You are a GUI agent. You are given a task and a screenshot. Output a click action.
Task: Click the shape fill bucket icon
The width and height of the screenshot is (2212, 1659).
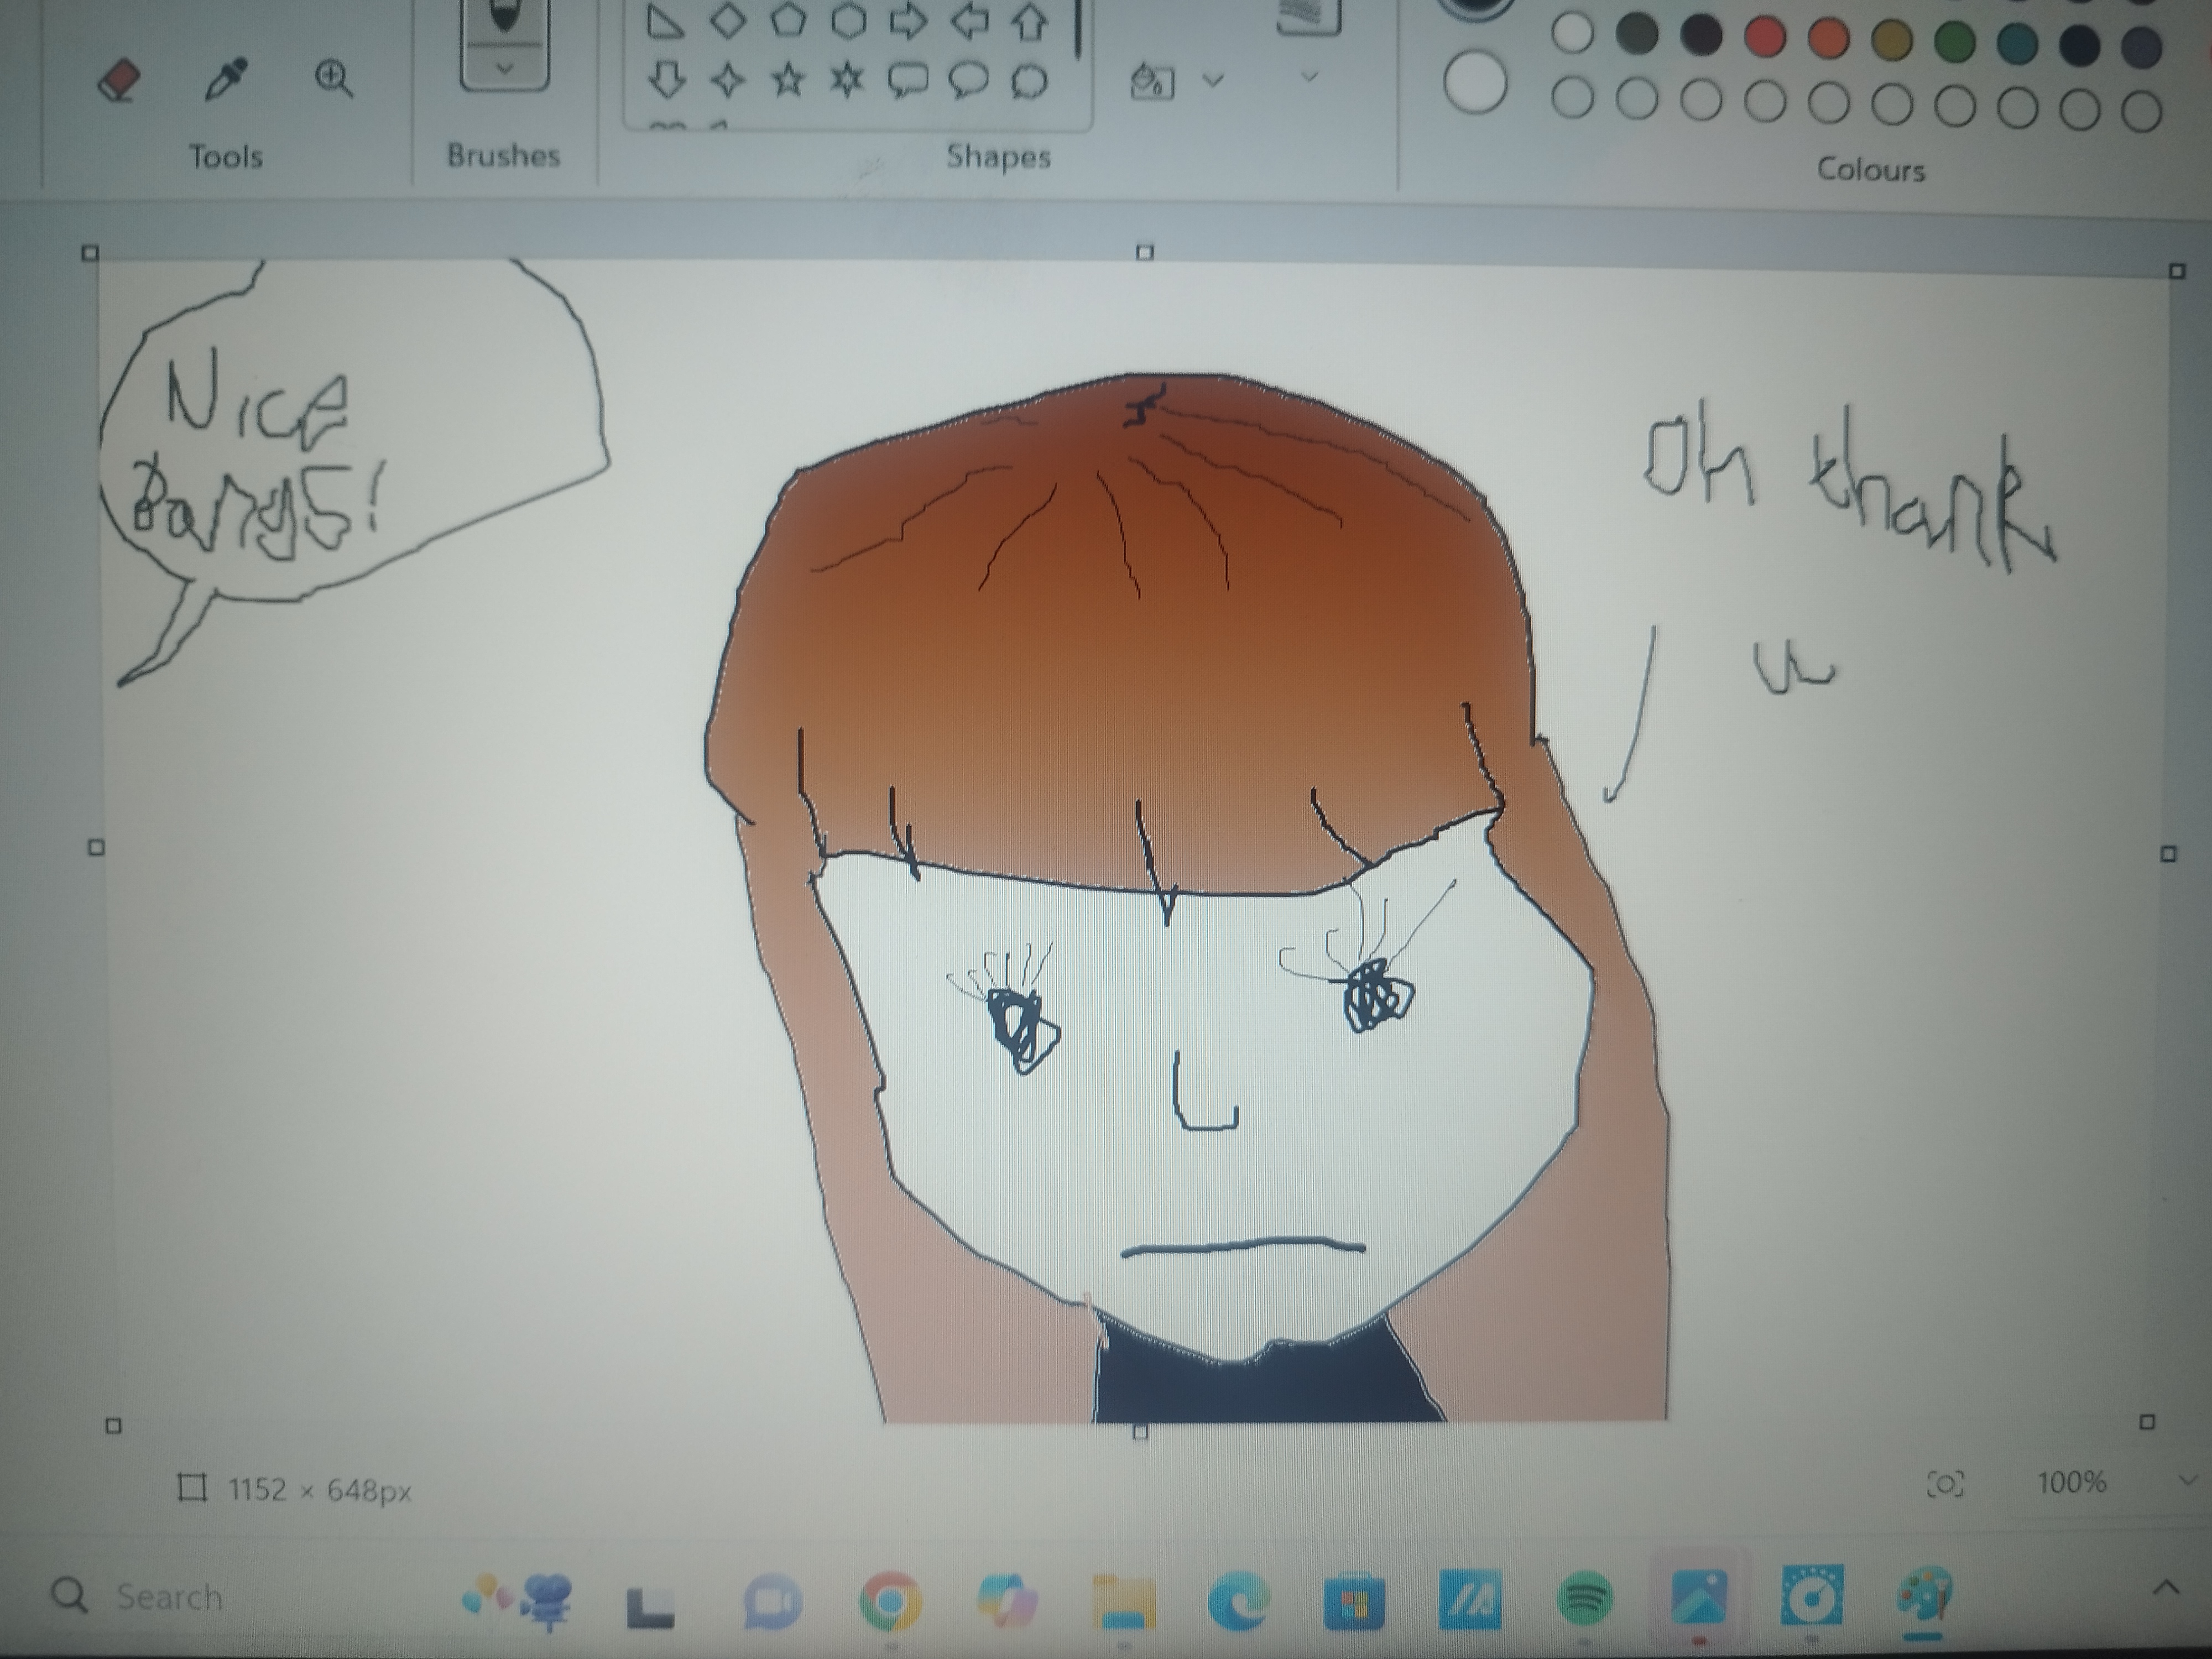pyautogui.click(x=1151, y=80)
